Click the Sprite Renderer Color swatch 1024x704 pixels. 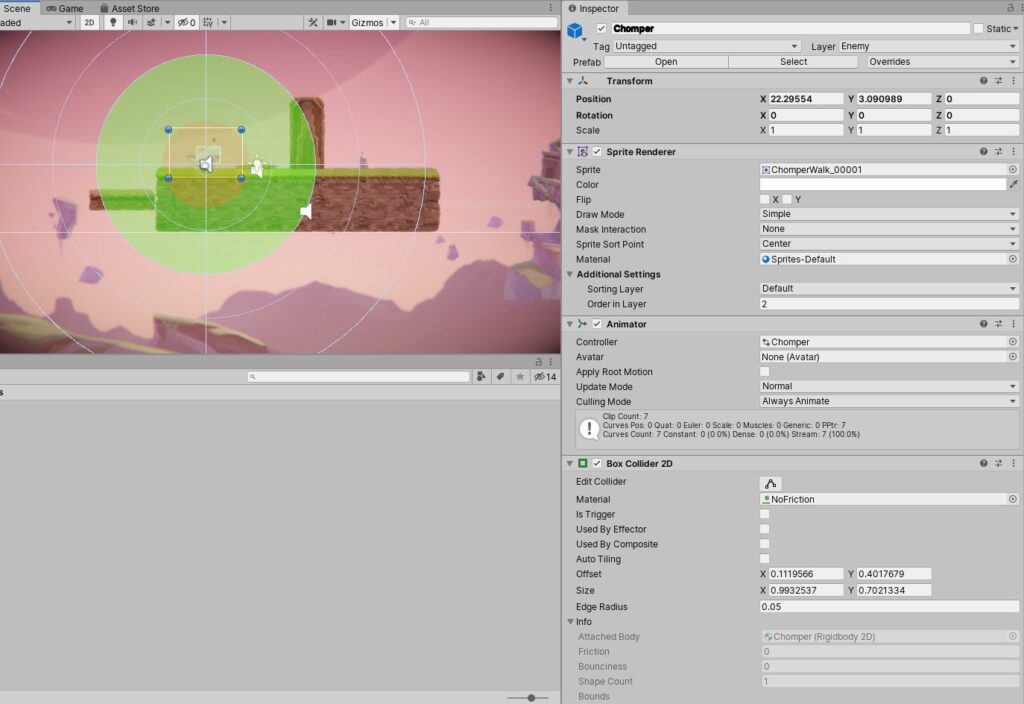(x=882, y=185)
